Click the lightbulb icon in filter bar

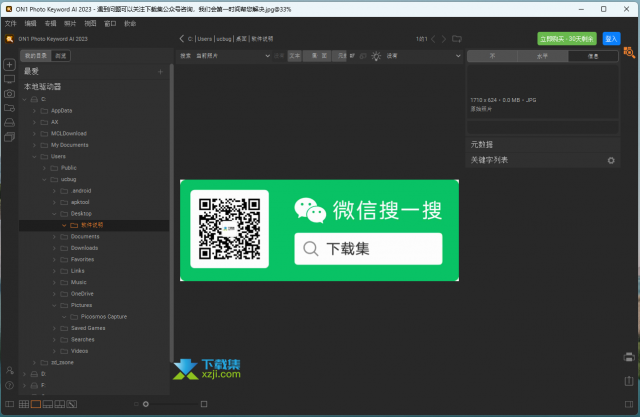pyautogui.click(x=376, y=56)
